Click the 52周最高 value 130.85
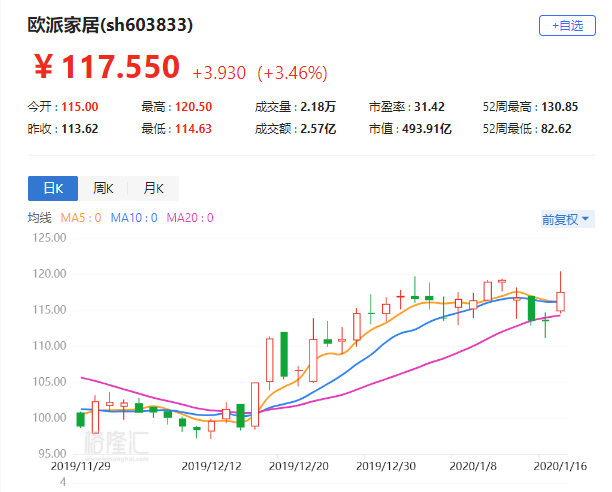612x492 pixels. pyautogui.click(x=559, y=107)
